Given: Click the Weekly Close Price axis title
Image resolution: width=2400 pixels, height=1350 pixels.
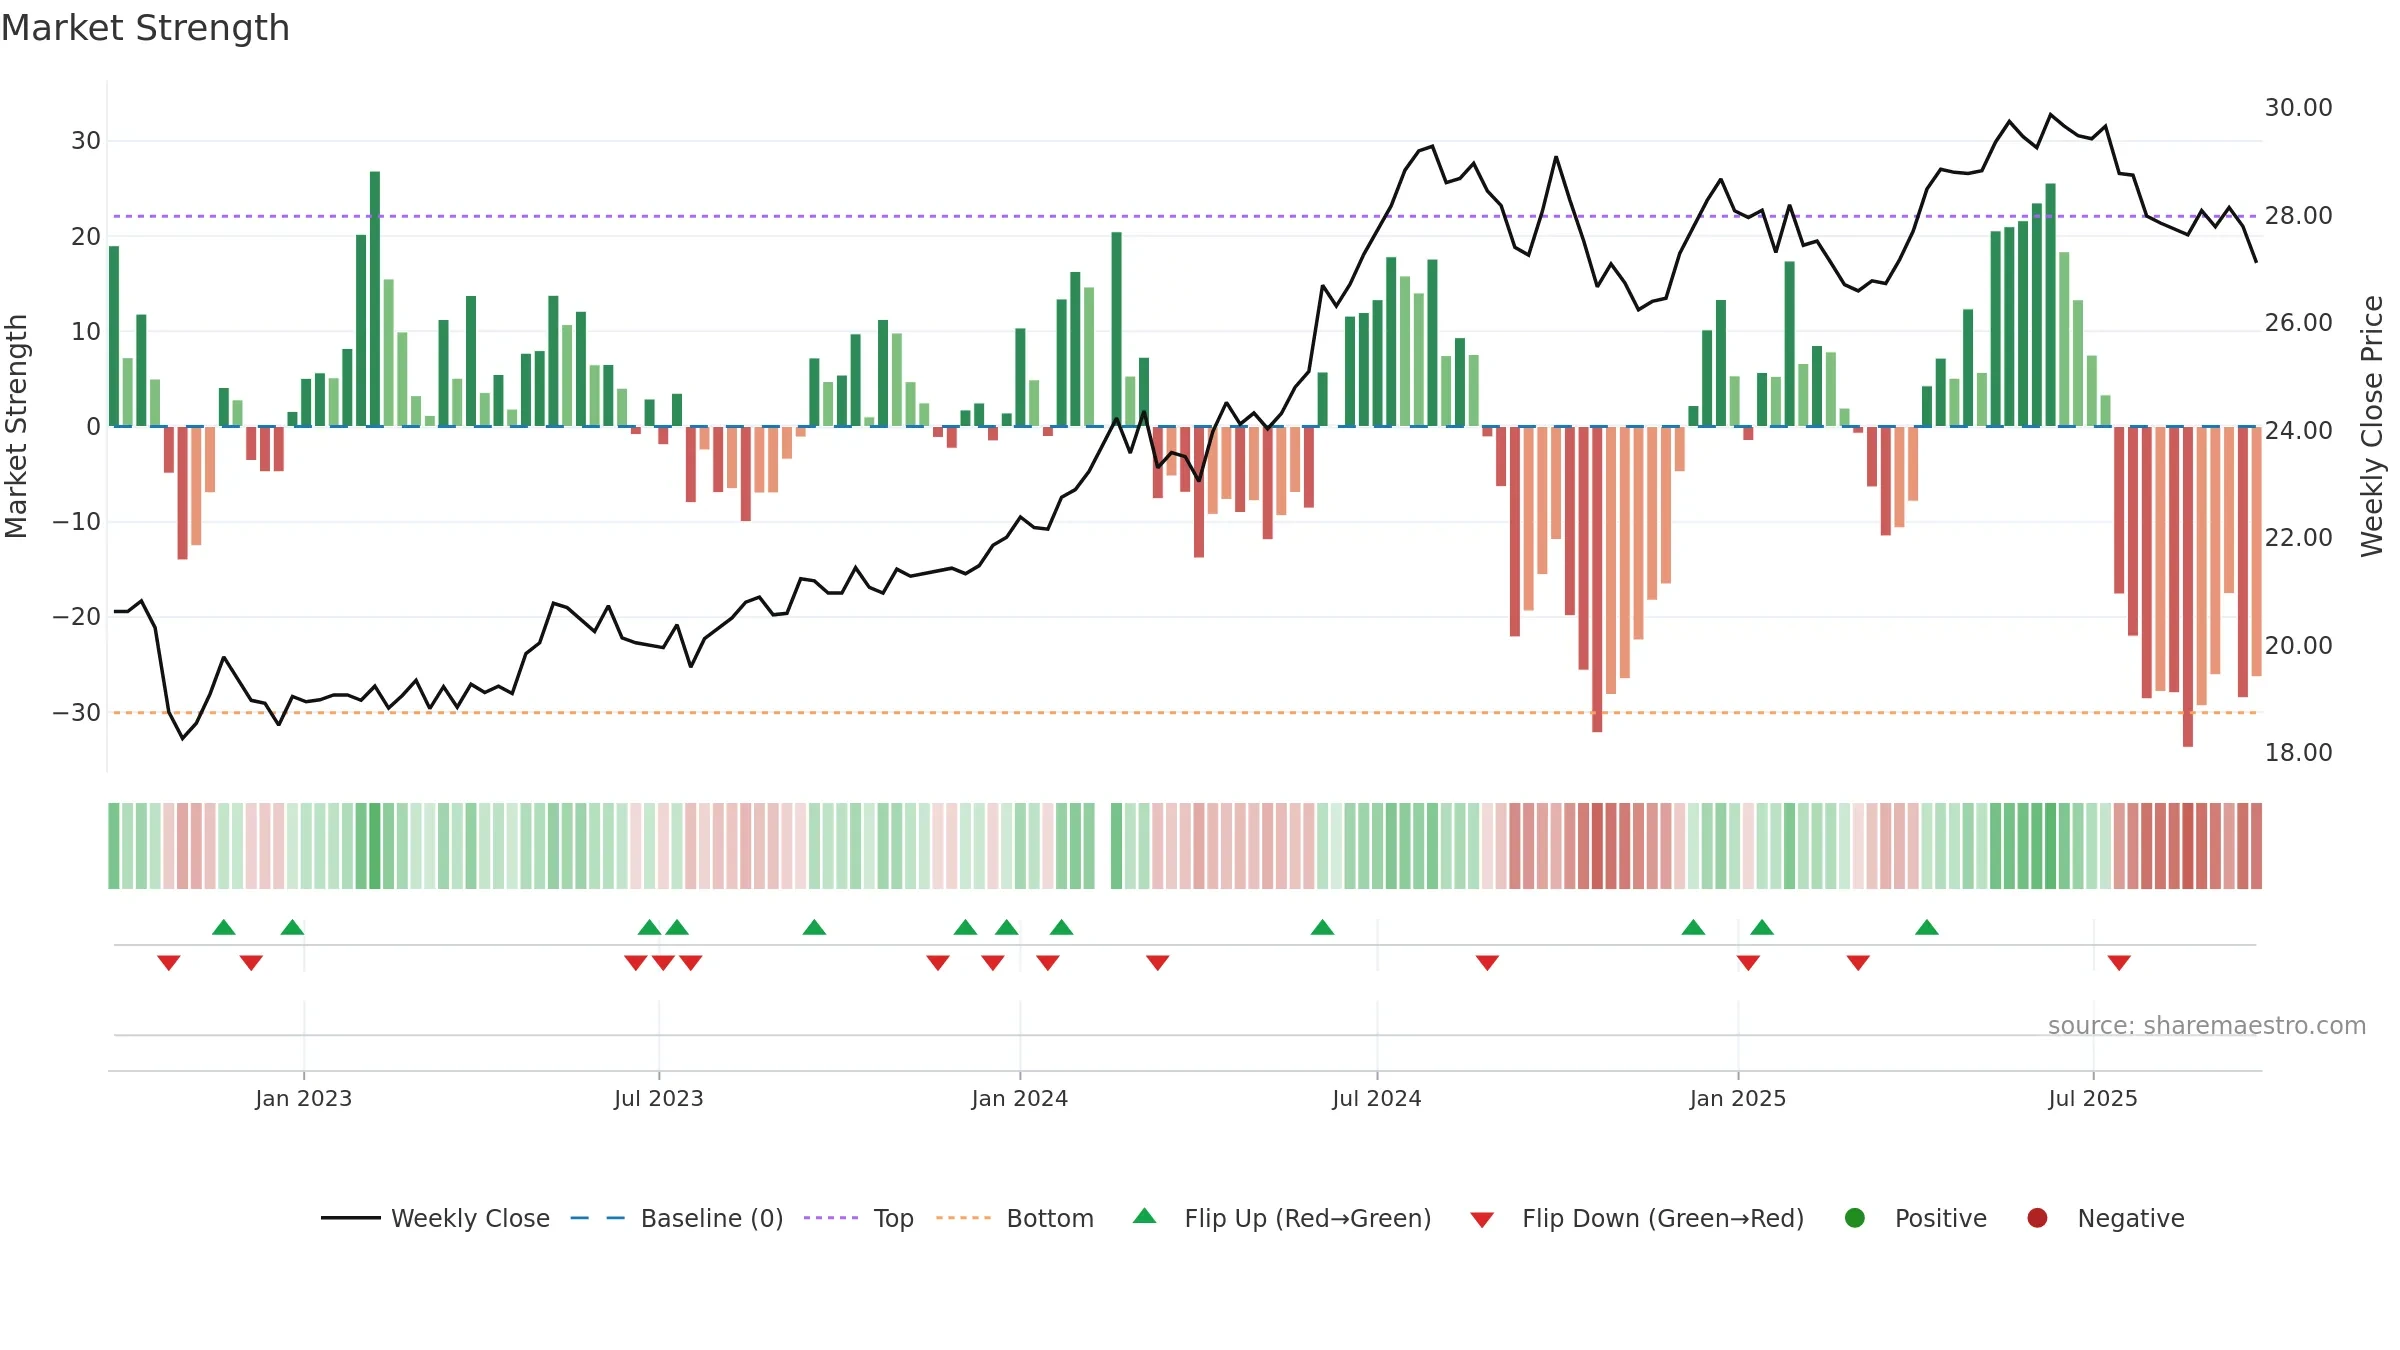Looking at the screenshot, I should [x=2372, y=426].
